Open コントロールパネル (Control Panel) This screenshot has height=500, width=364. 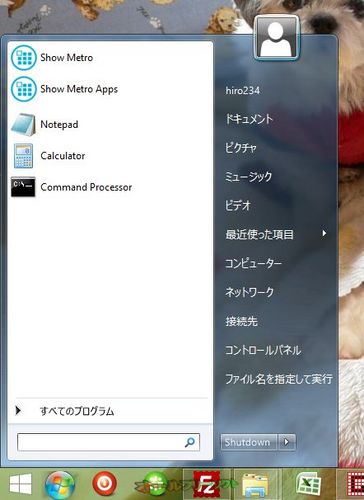pyautogui.click(x=263, y=350)
